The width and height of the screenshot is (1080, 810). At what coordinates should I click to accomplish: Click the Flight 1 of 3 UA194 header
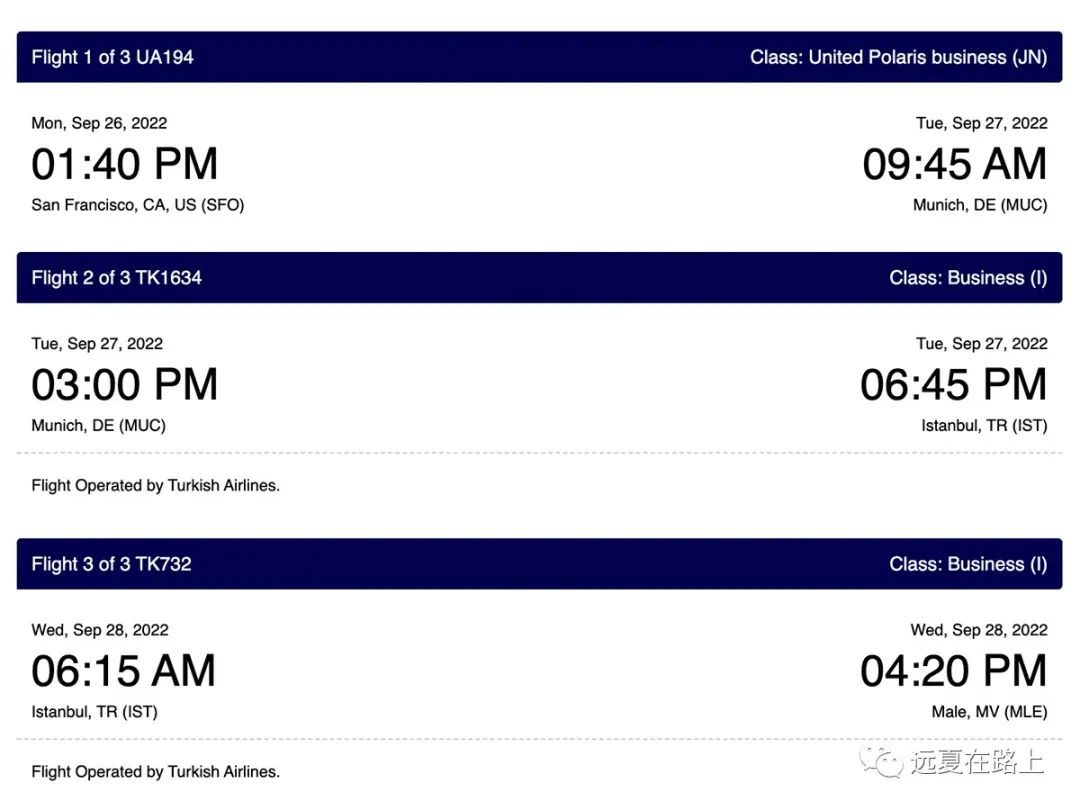112,57
